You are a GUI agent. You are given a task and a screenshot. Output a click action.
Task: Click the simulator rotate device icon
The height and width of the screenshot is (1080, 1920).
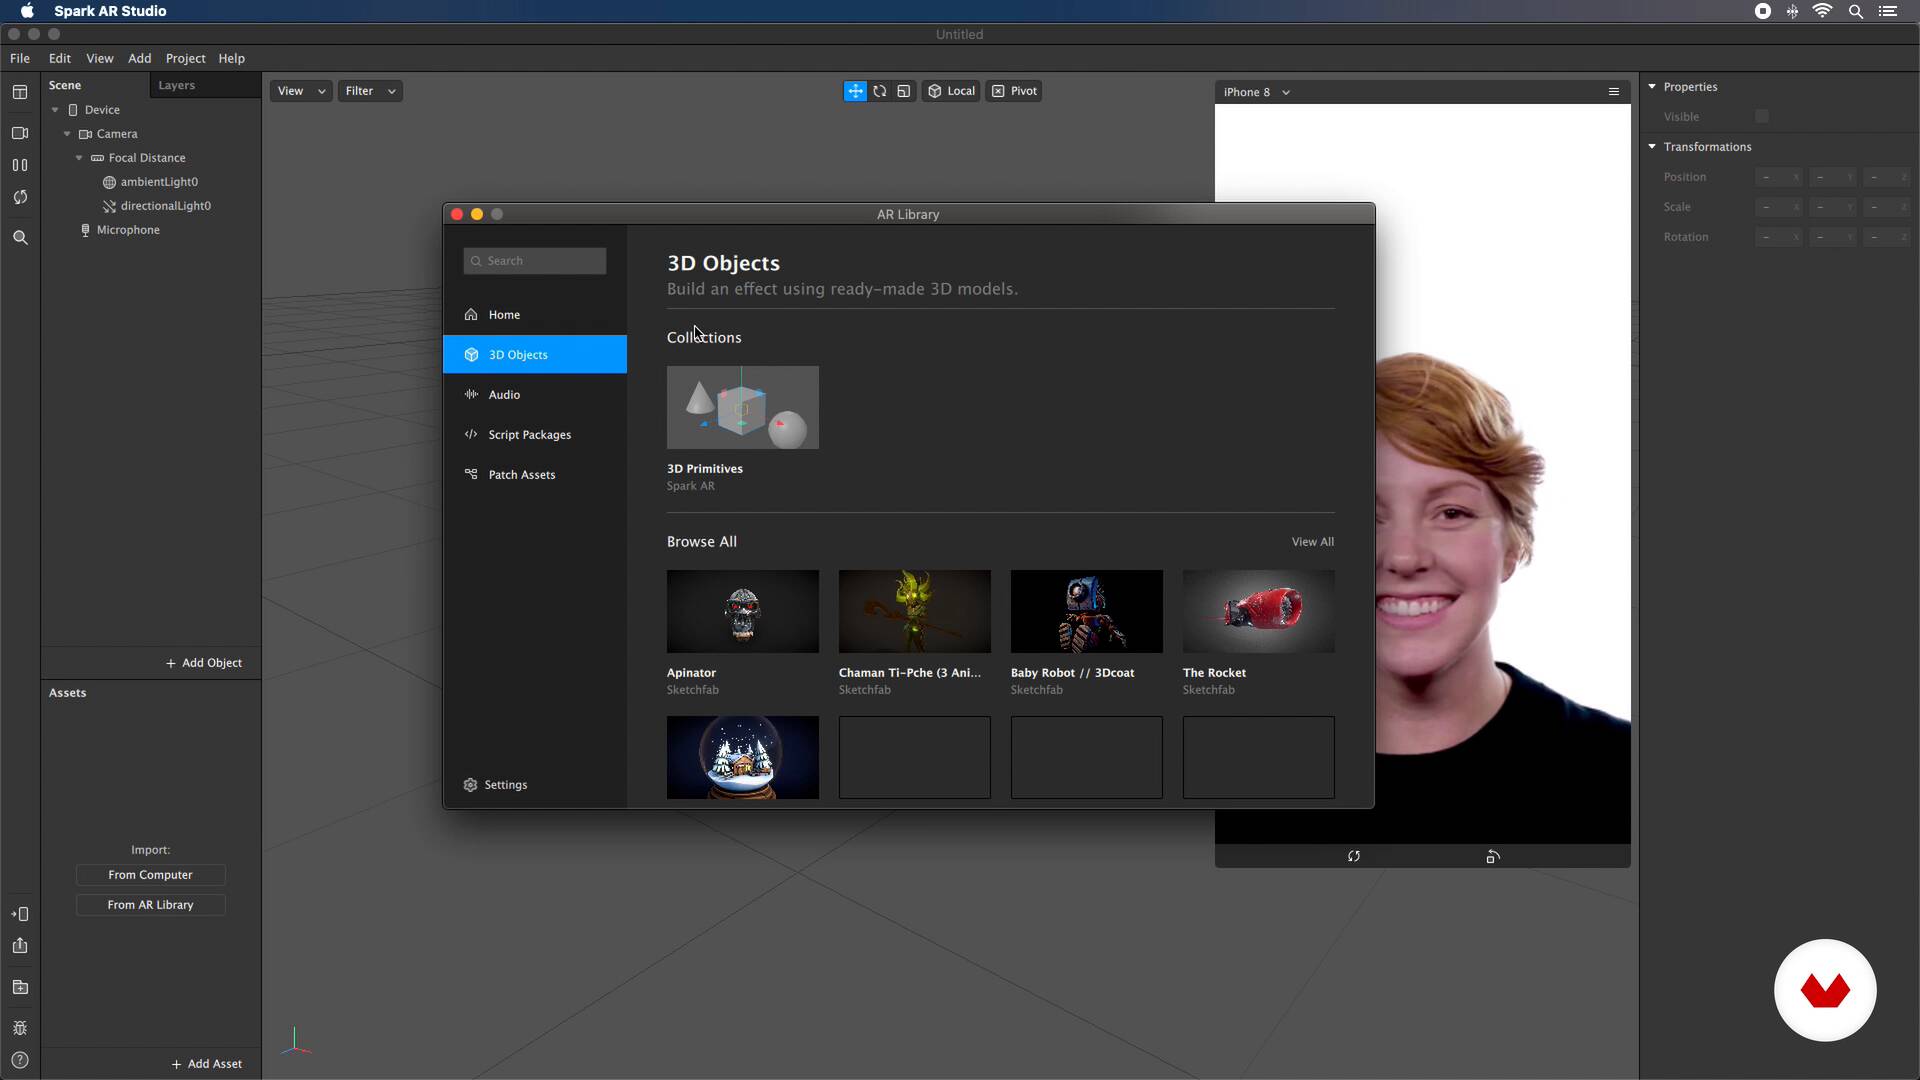click(x=1493, y=856)
